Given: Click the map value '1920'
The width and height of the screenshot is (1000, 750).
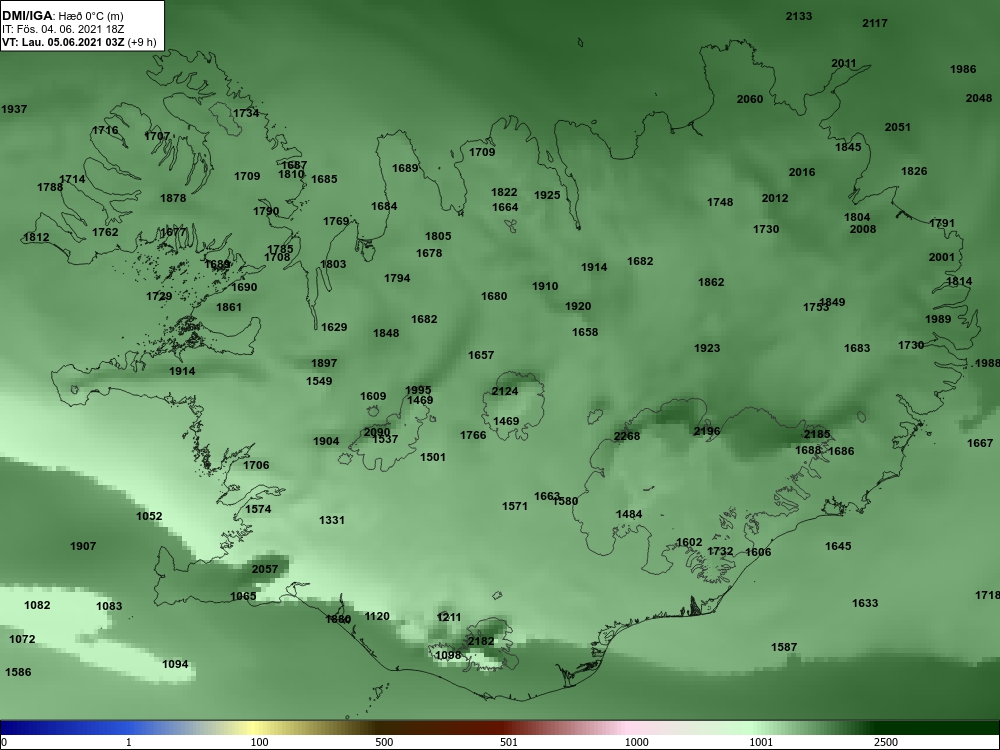Looking at the screenshot, I should 578,306.
